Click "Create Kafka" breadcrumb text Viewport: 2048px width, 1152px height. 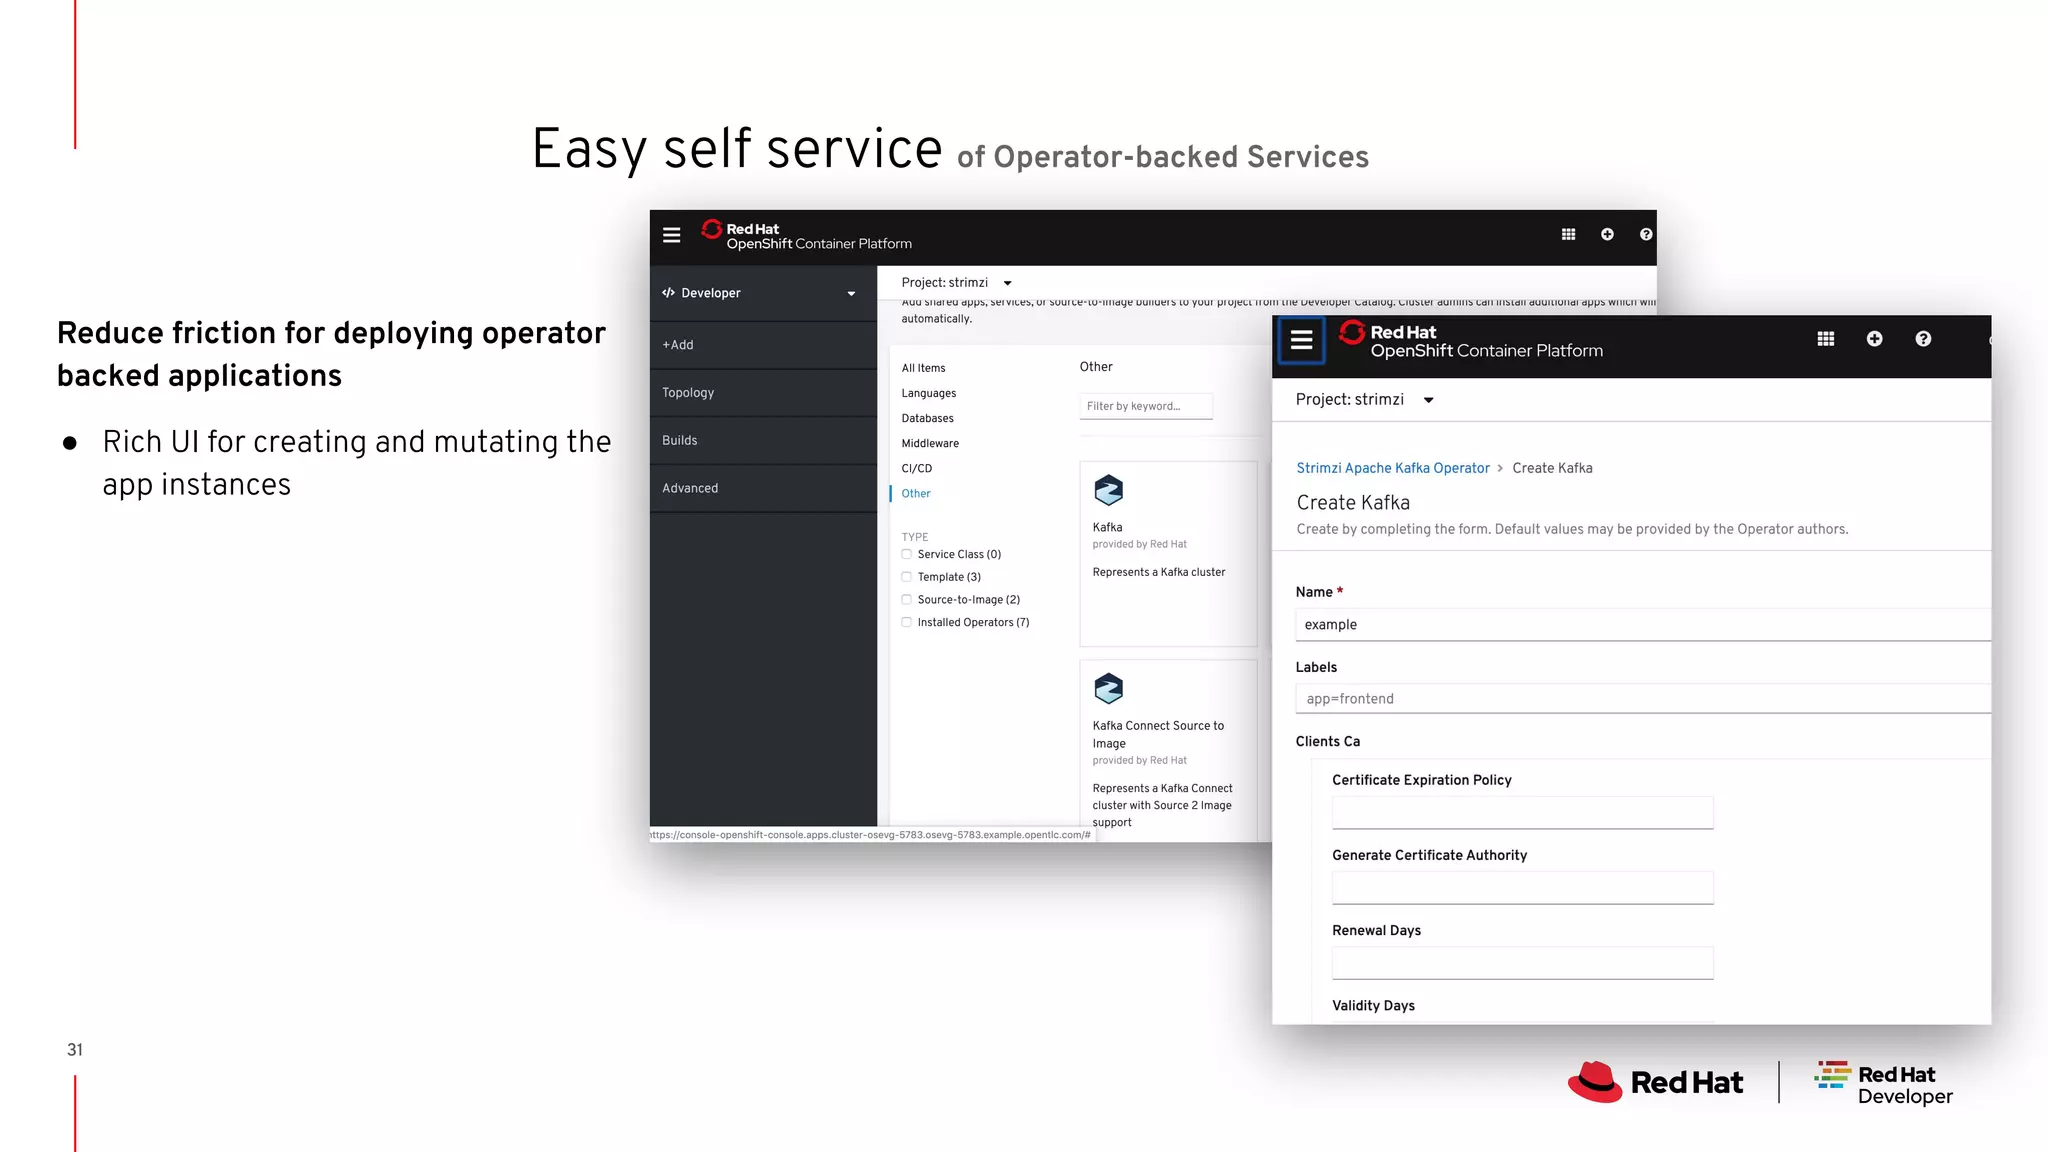1552,468
